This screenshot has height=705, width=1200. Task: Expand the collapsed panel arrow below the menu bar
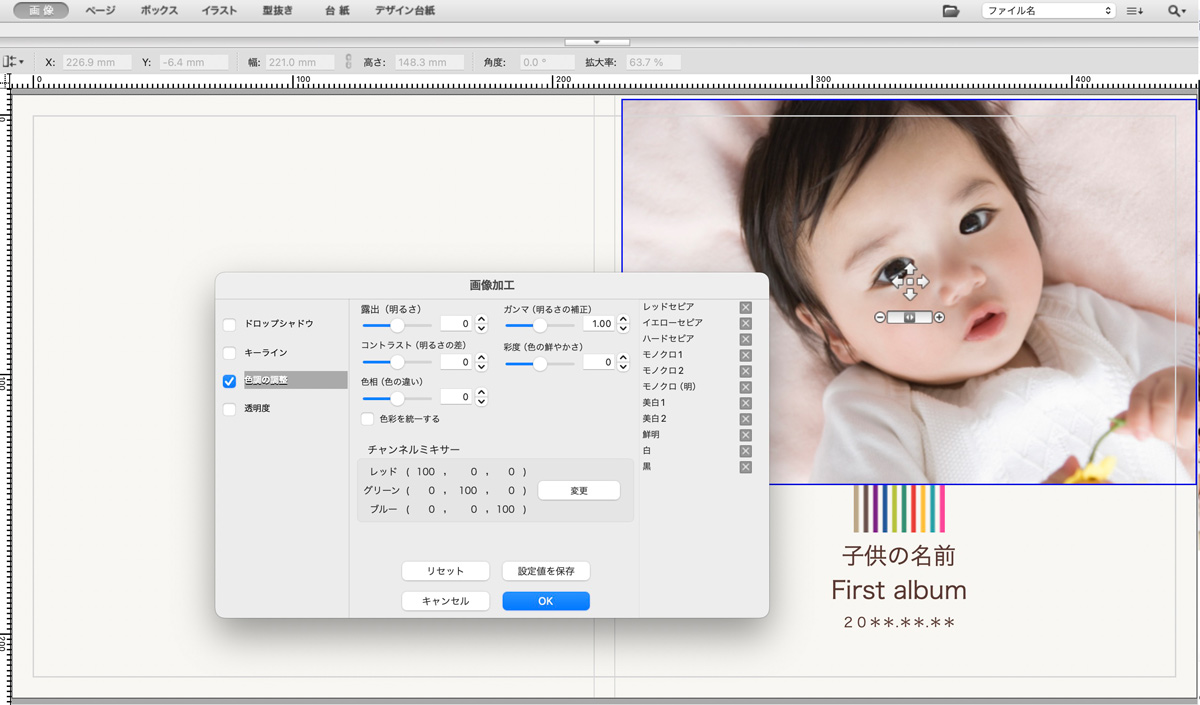(x=597, y=42)
